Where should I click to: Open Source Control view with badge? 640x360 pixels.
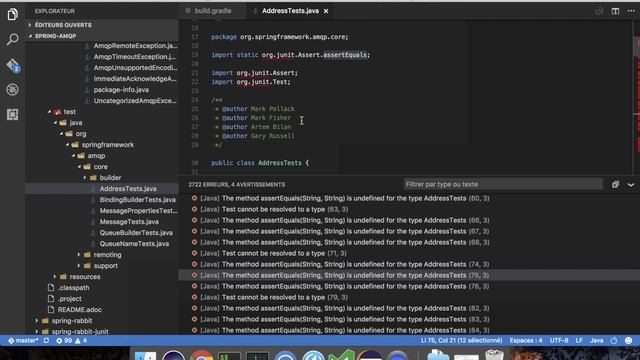click(x=13, y=65)
